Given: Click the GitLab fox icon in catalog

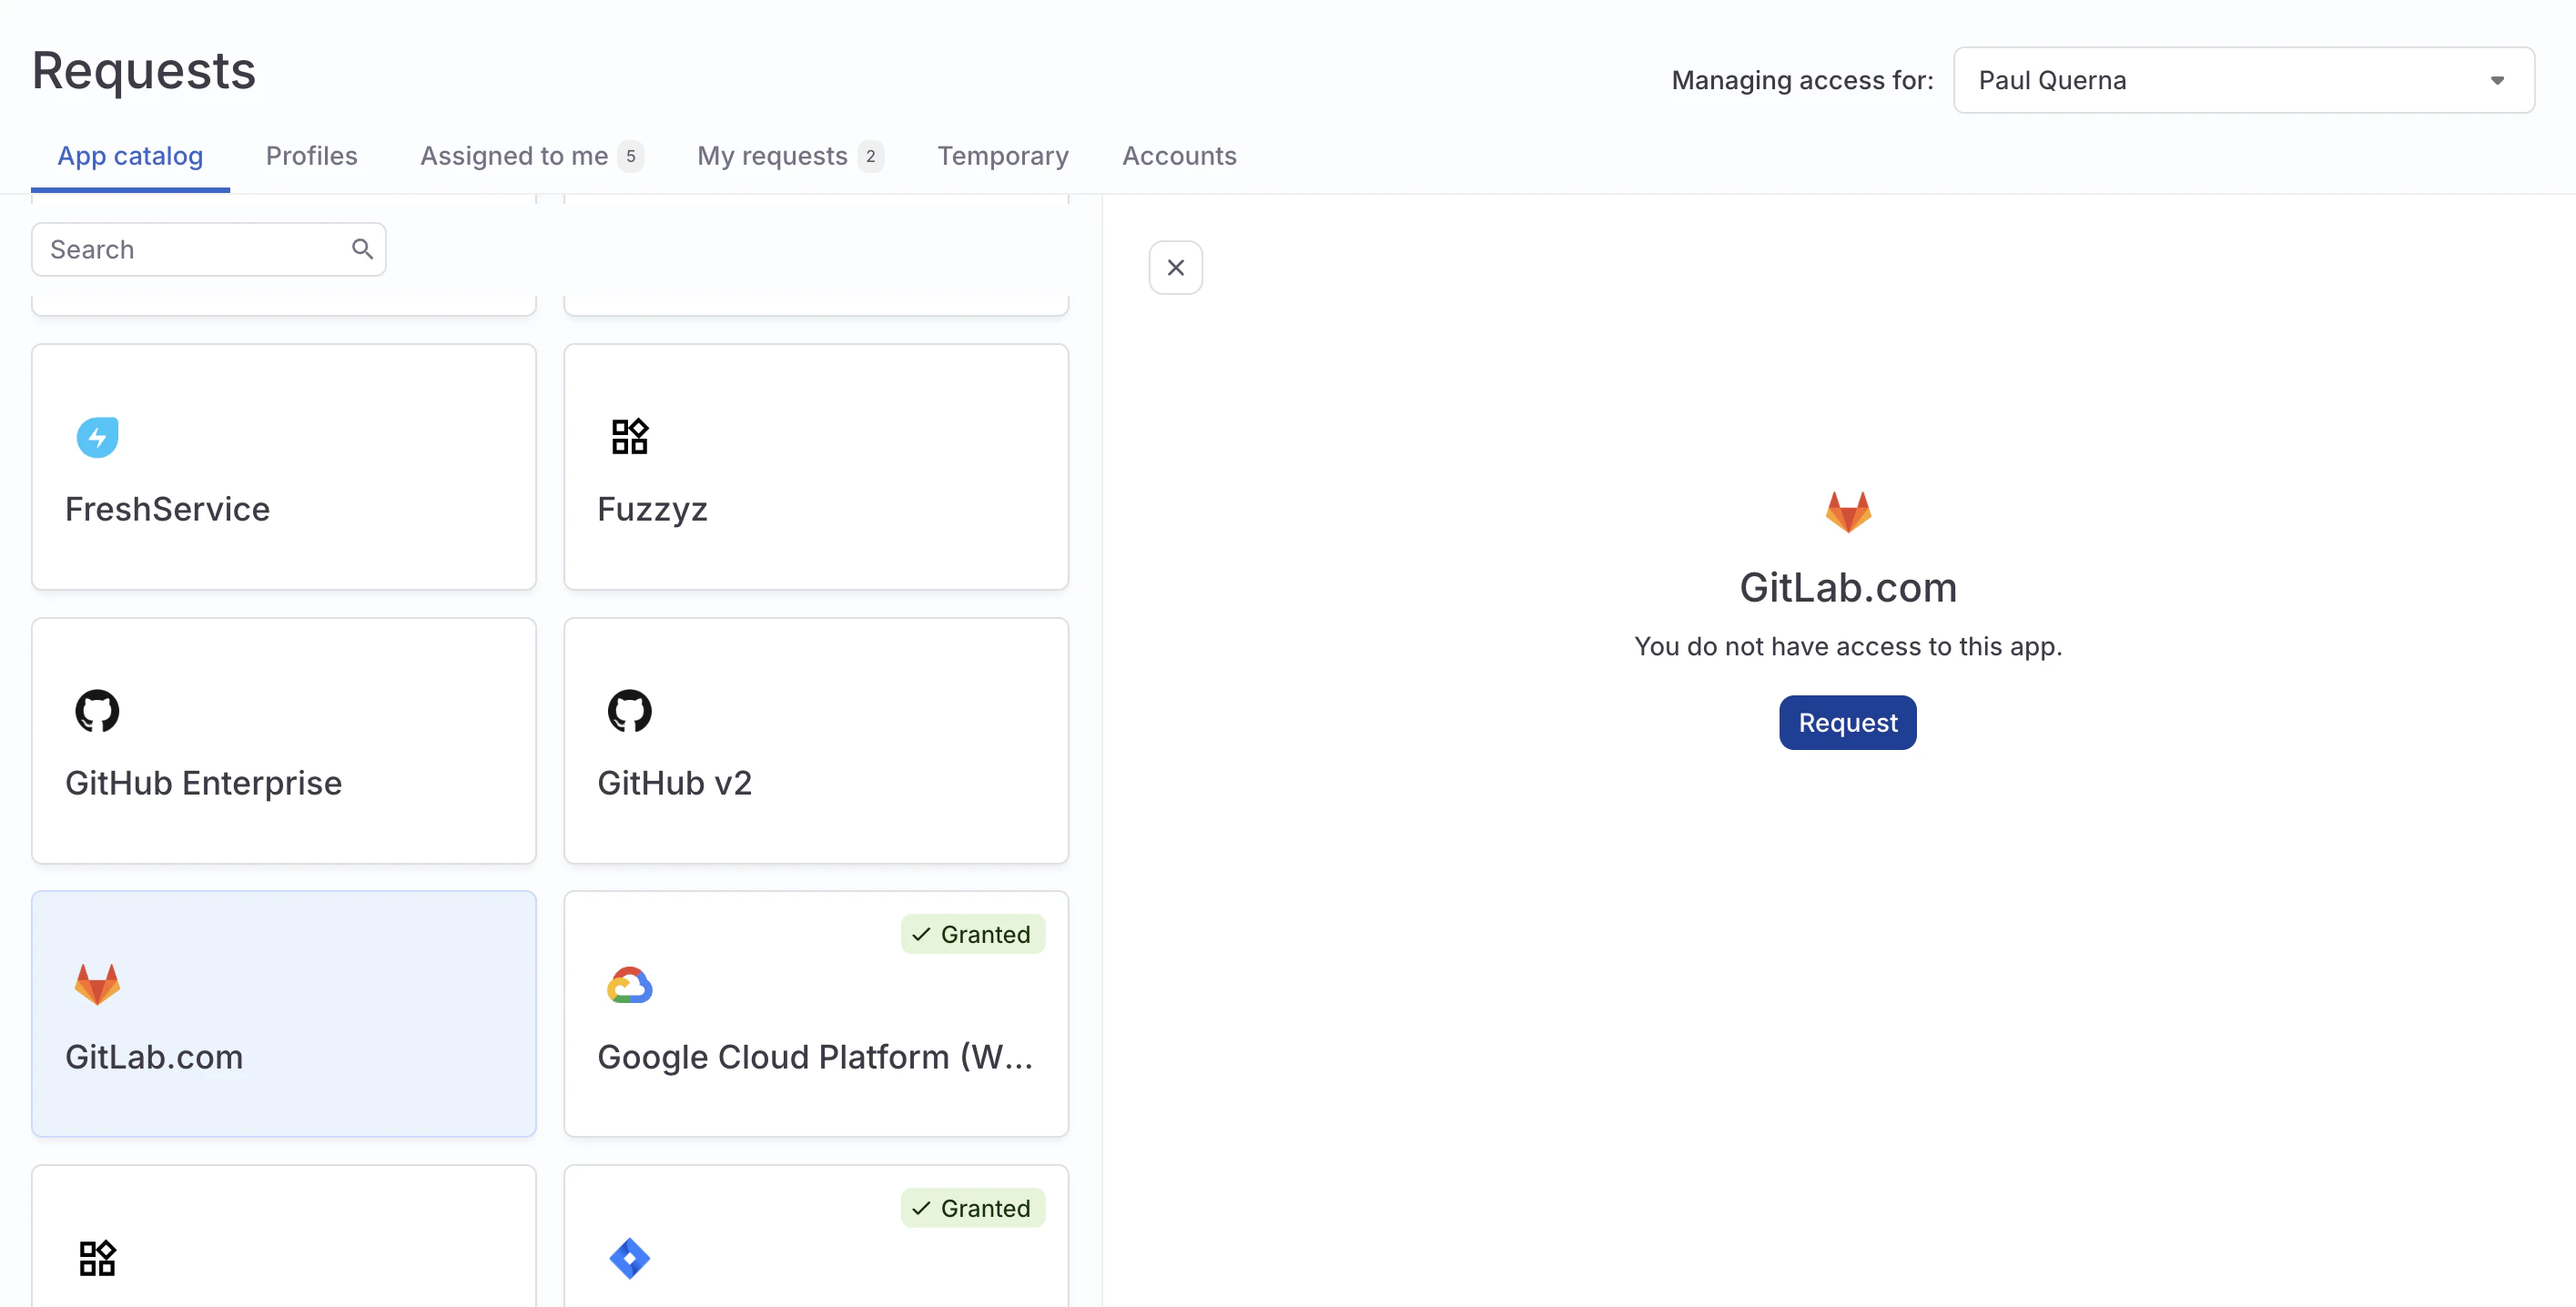Looking at the screenshot, I should click(97, 985).
